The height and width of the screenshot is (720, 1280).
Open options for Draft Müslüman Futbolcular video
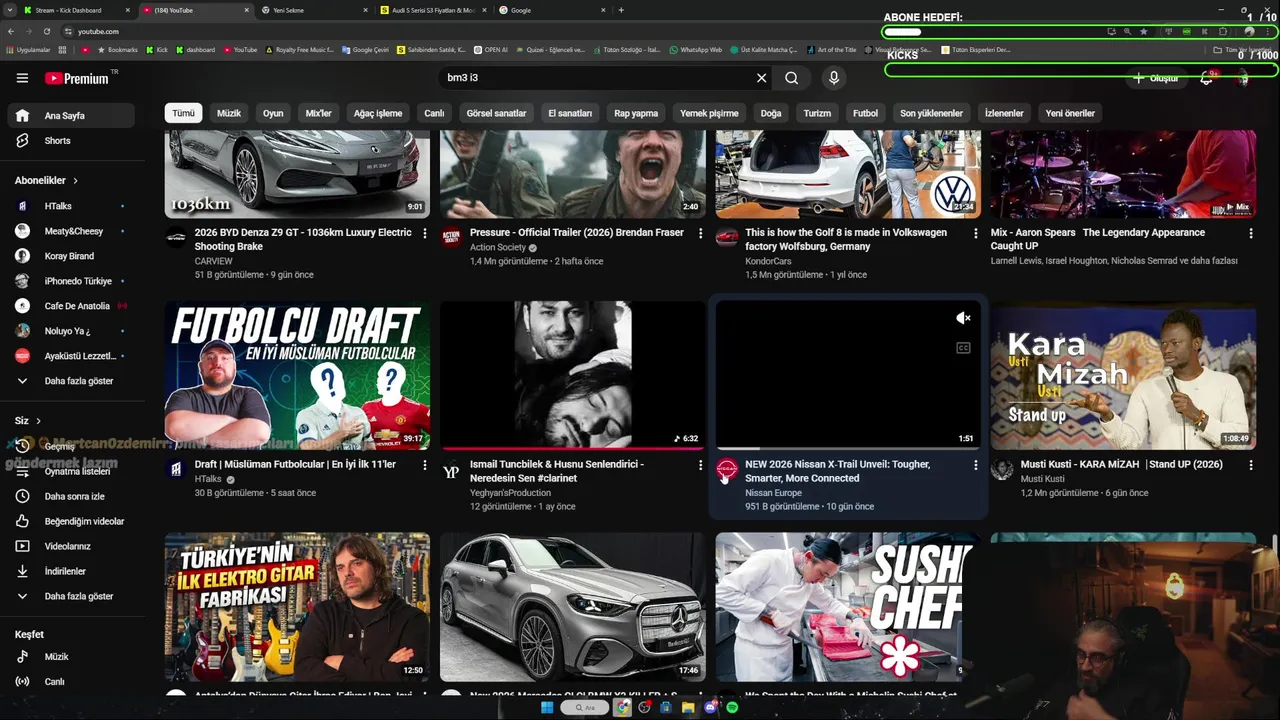pyautogui.click(x=425, y=465)
